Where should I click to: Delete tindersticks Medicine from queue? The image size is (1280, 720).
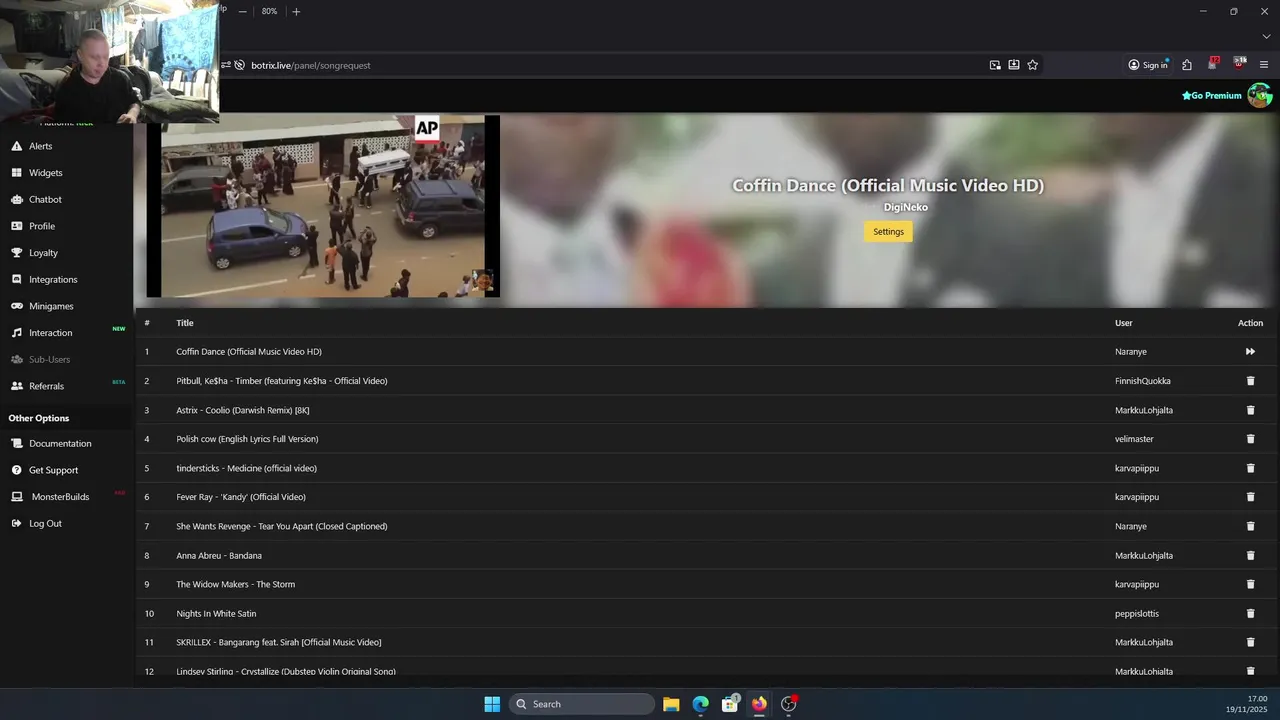pyautogui.click(x=1250, y=468)
